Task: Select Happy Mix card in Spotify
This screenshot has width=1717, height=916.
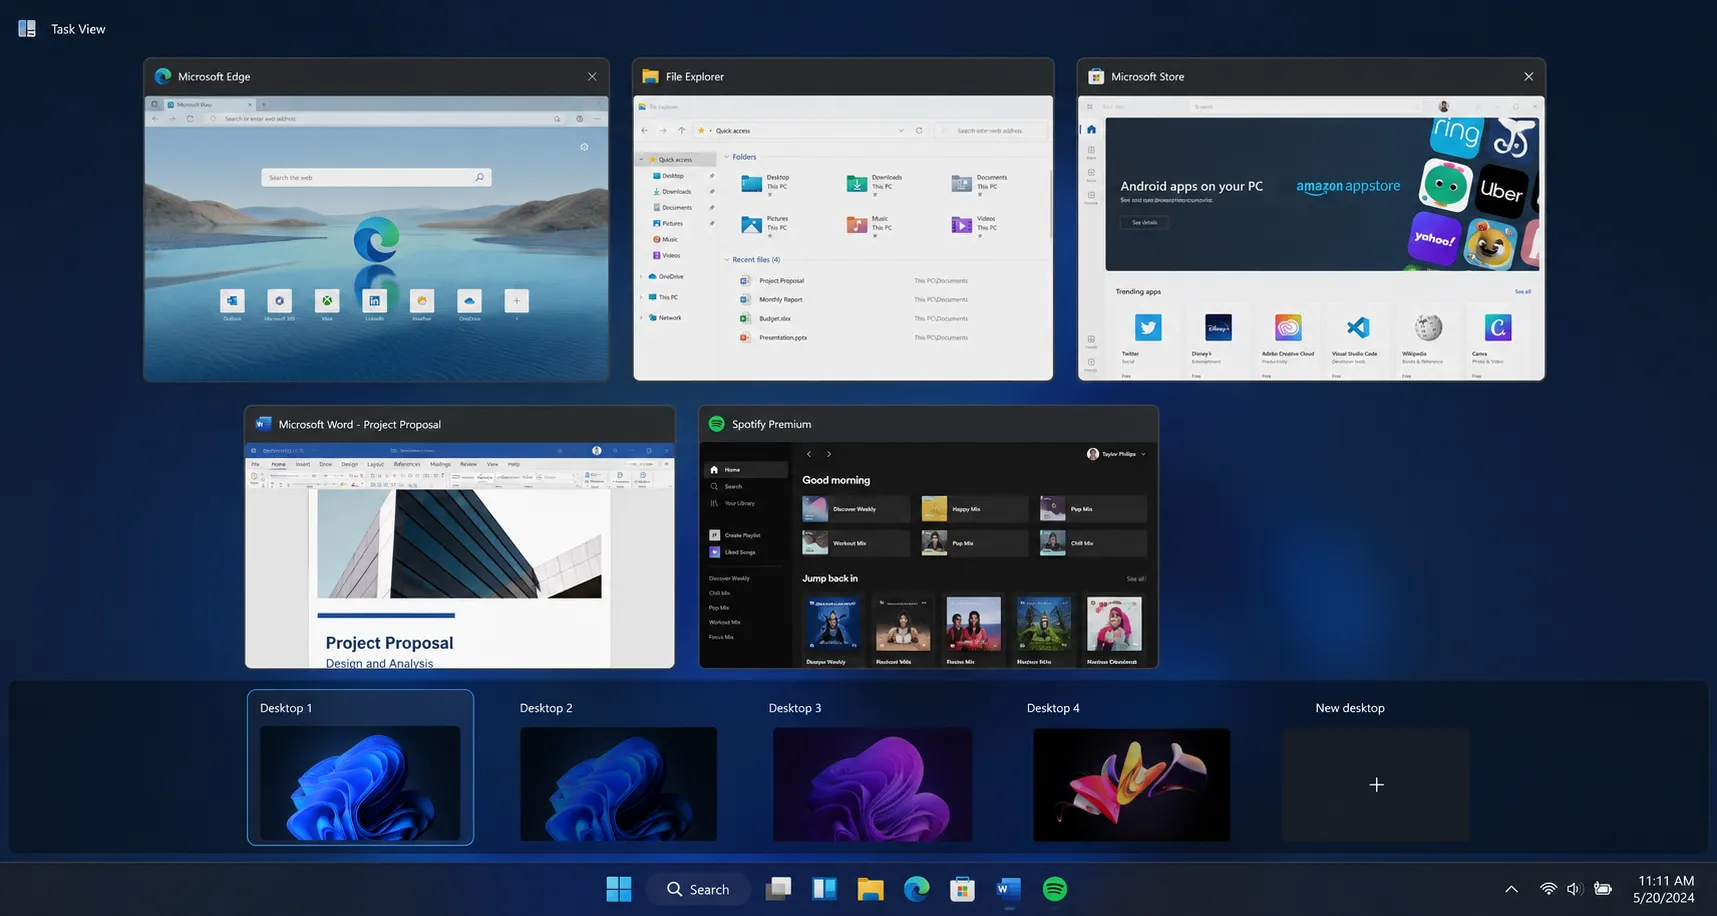Action: (974, 509)
